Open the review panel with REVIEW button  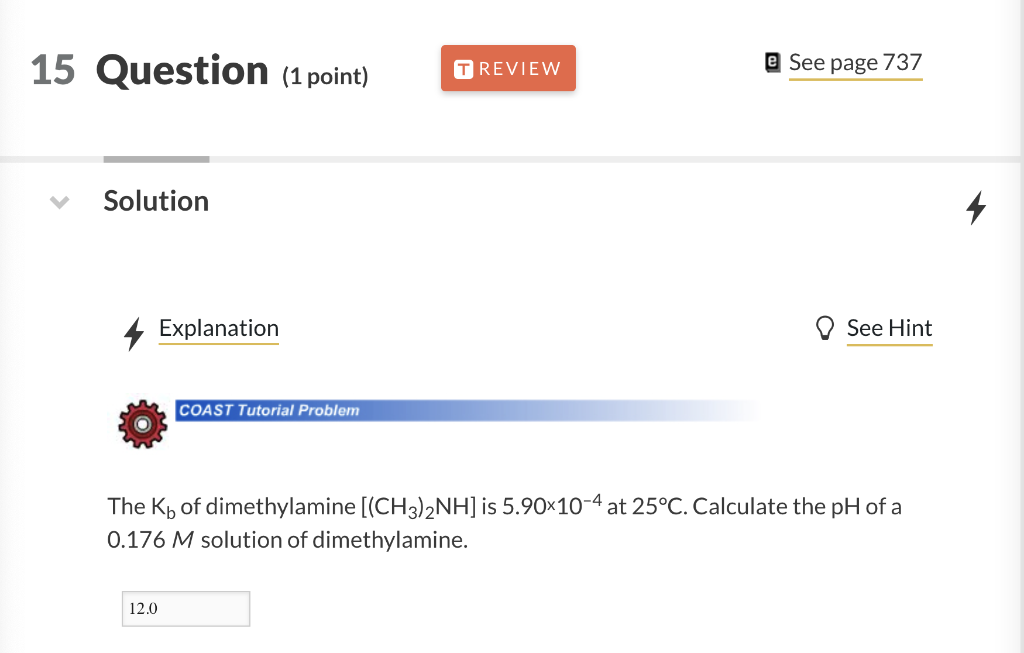click(x=508, y=68)
